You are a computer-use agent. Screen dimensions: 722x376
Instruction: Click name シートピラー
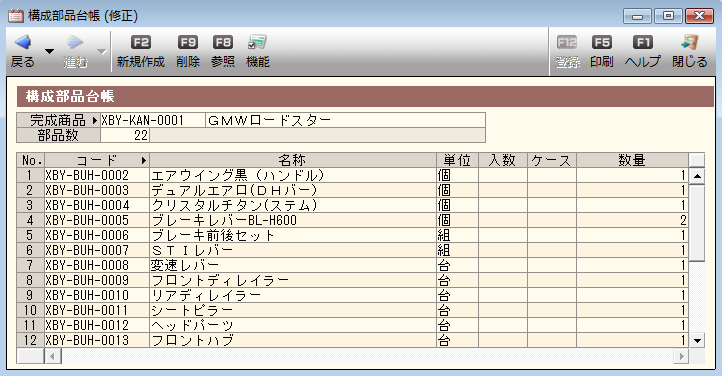coord(192,310)
